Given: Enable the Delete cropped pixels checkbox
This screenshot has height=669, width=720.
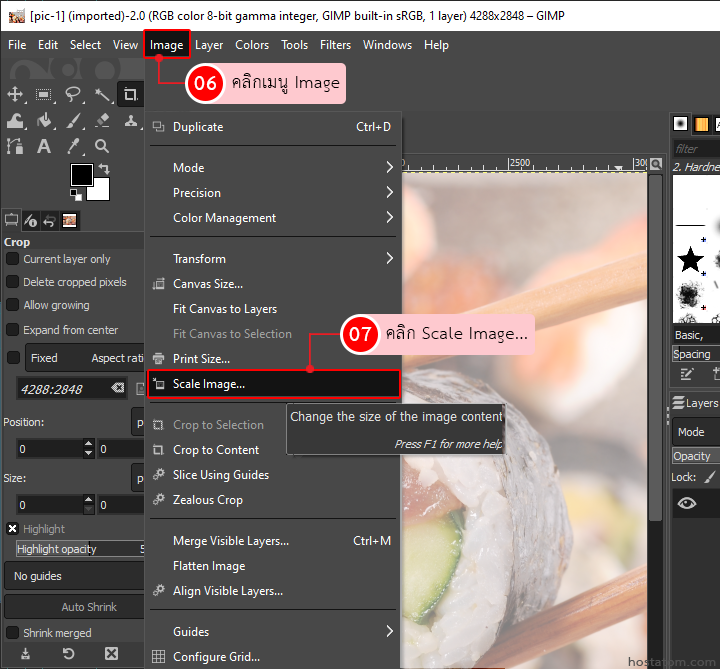Looking at the screenshot, I should [13, 282].
